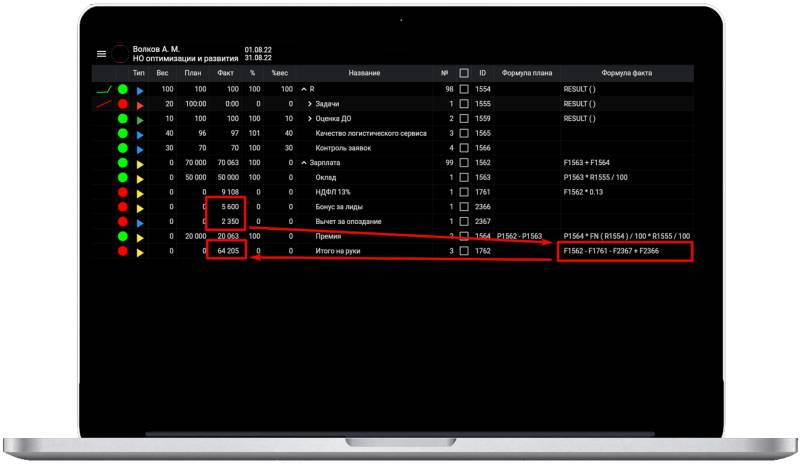Click the yellow type triangle for Оклад

[x=140, y=179]
